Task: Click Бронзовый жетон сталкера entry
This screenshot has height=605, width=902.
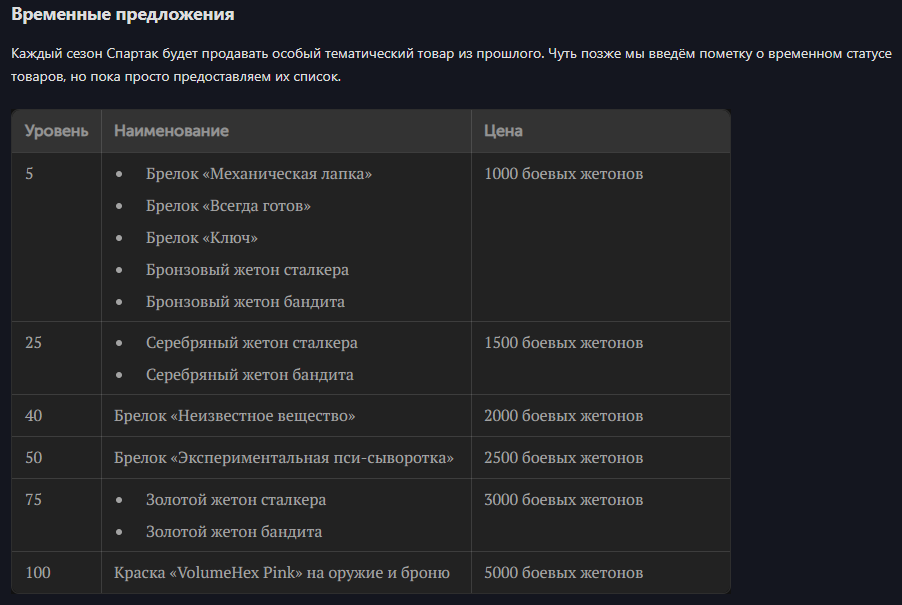Action: coord(247,270)
